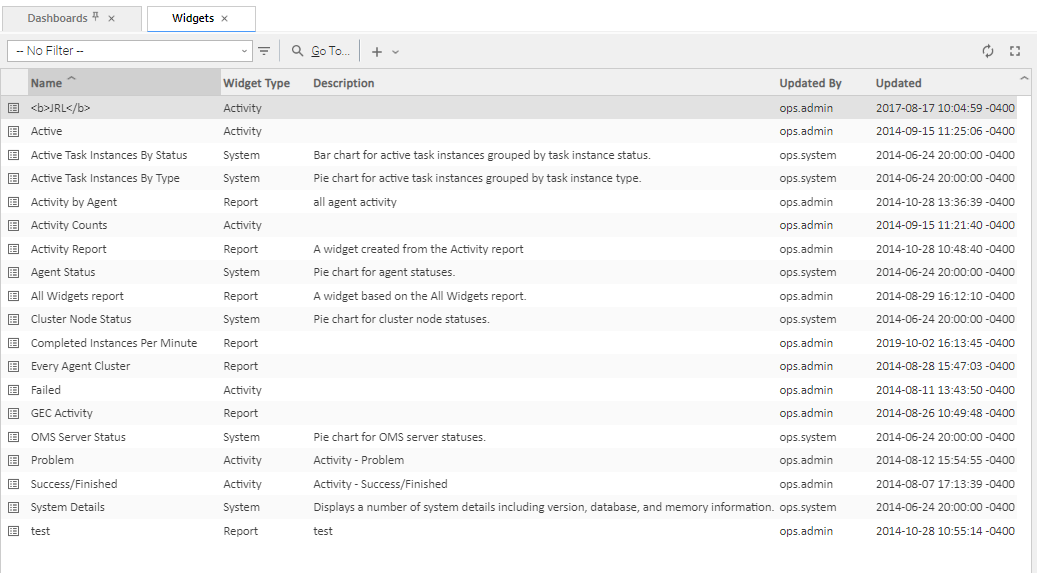This screenshot has width=1037, height=573.
Task: Click the filter lines icon
Action: (264, 51)
